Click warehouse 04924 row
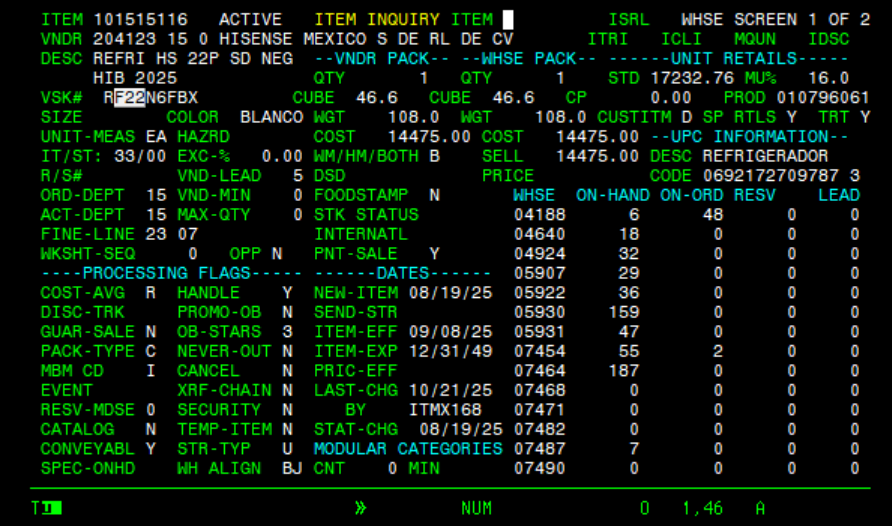The image size is (892, 526). 686,254
